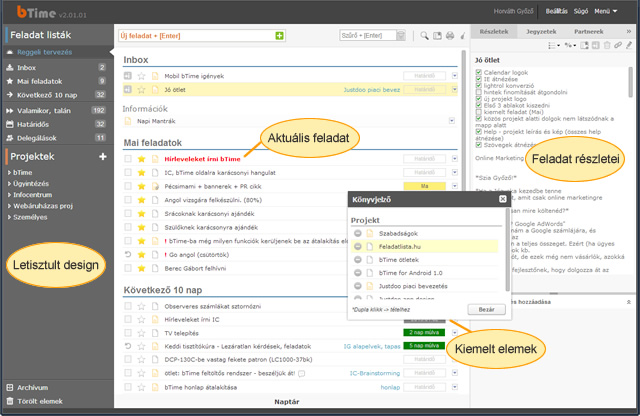The width and height of the screenshot is (640, 416).
Task: Expand the Személyes project
Action: coord(9,217)
